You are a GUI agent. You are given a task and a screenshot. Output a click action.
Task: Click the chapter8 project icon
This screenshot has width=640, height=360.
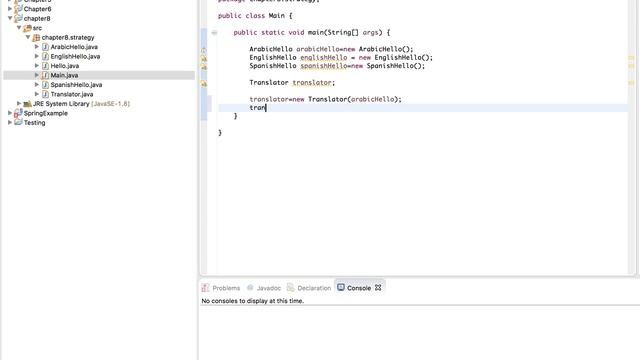point(18,18)
